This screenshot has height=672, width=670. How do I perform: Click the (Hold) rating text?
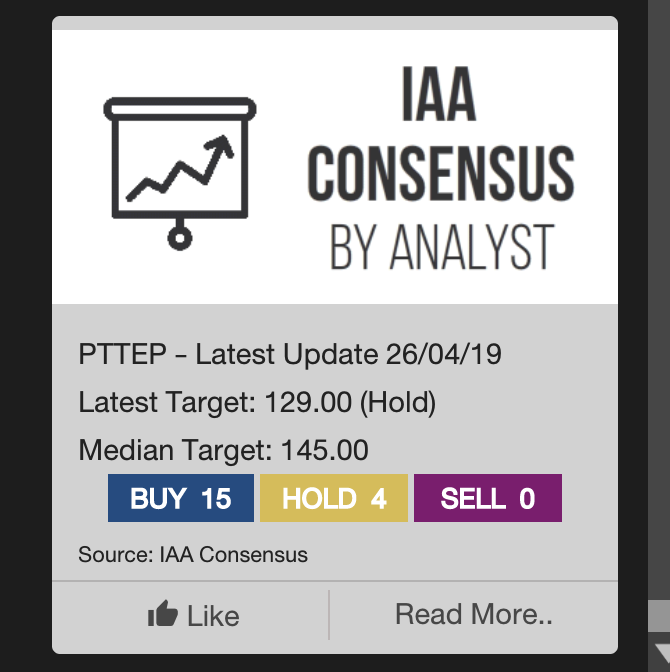(x=397, y=403)
